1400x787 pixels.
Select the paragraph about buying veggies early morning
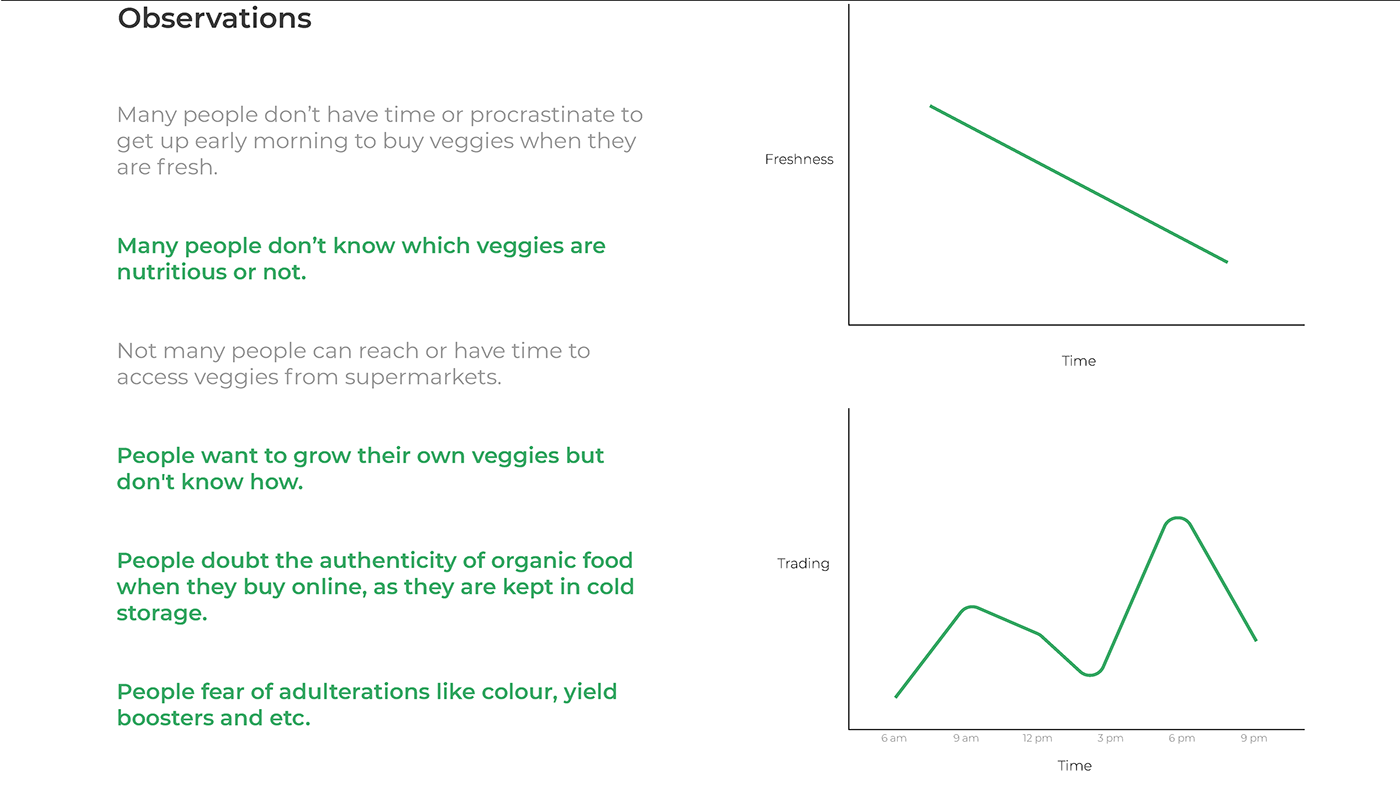pos(379,141)
